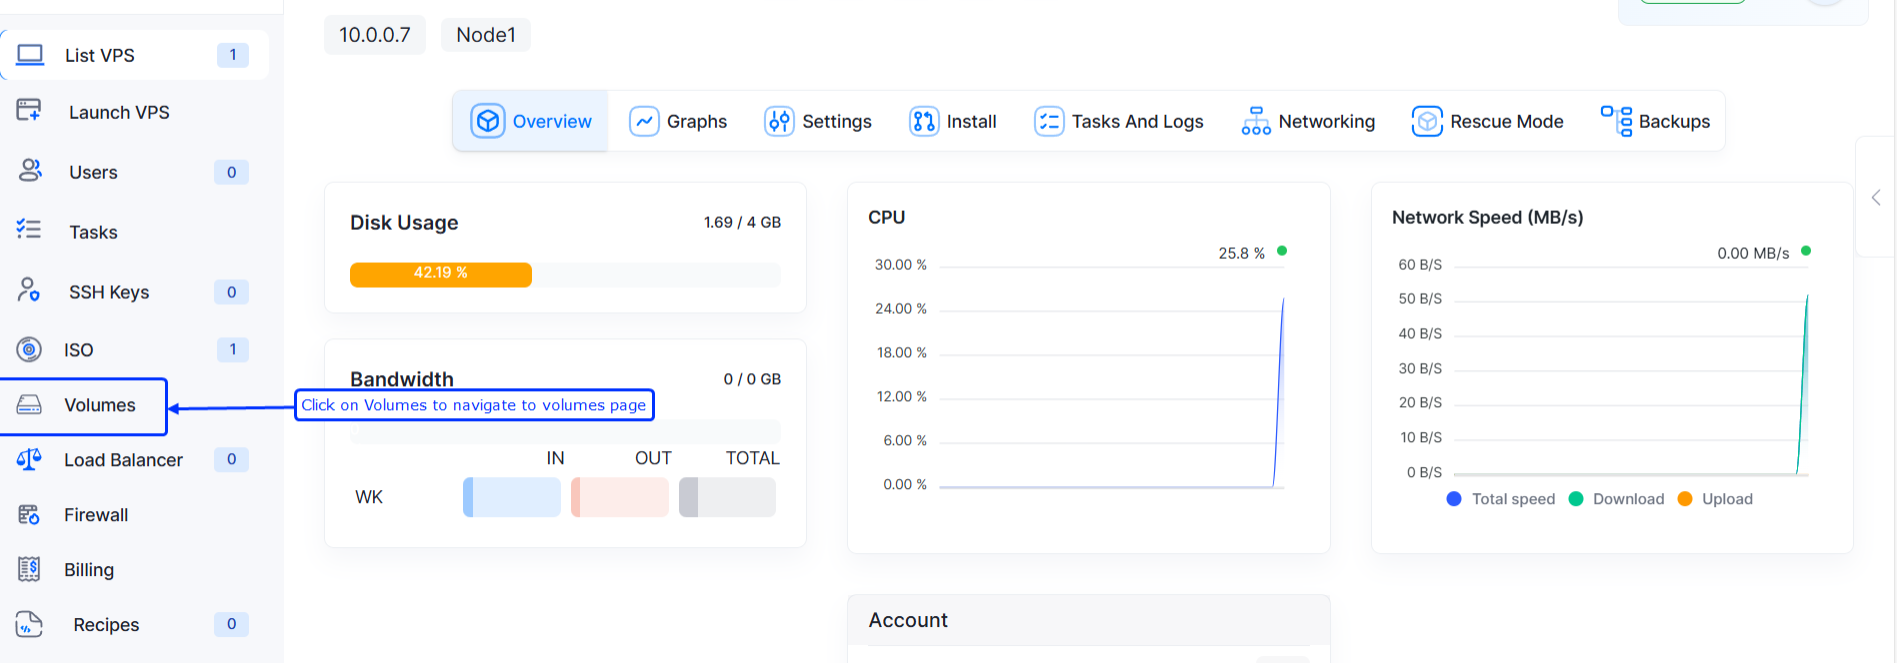Open the Rescue Mode tab
Viewport: 1897px width, 663px height.
(1487, 121)
